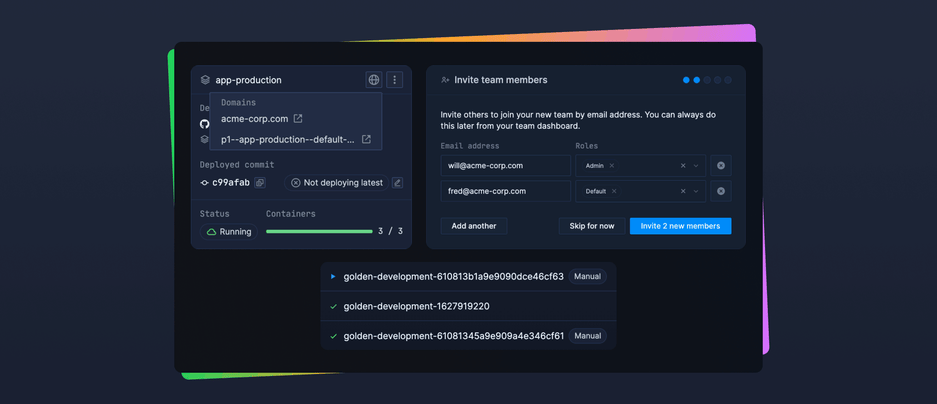
Task: Go to the third step dot
Action: [707, 80]
